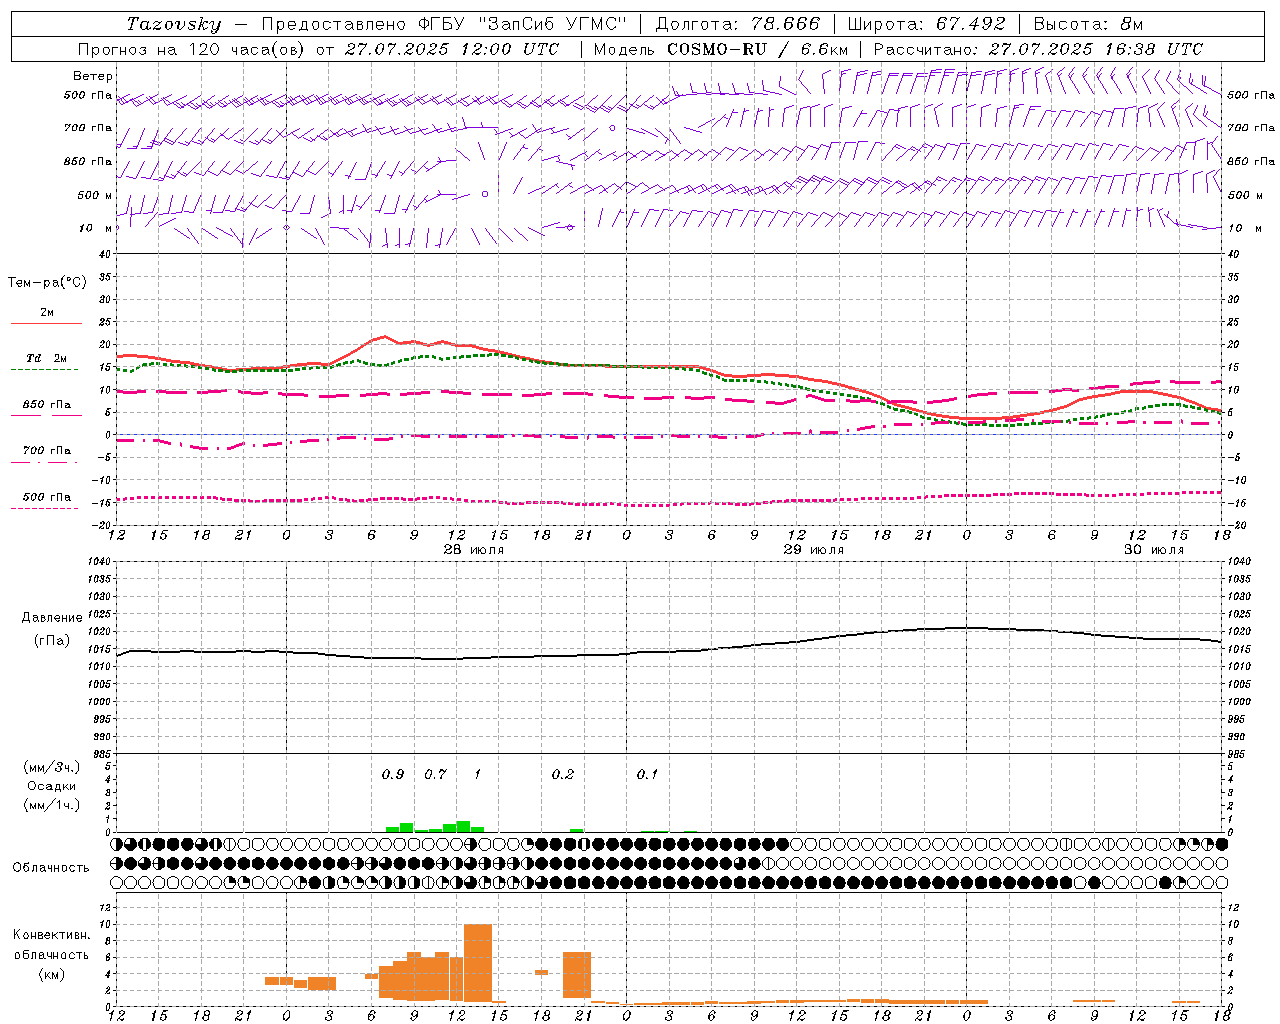Screen dimensions: 1280x1024
Task: Click the date label "30 июля"
Action: 1154,550
